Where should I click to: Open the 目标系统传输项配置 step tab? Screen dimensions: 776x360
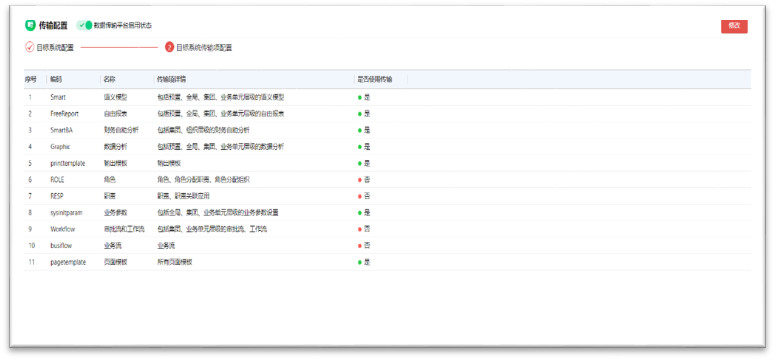click(x=204, y=48)
